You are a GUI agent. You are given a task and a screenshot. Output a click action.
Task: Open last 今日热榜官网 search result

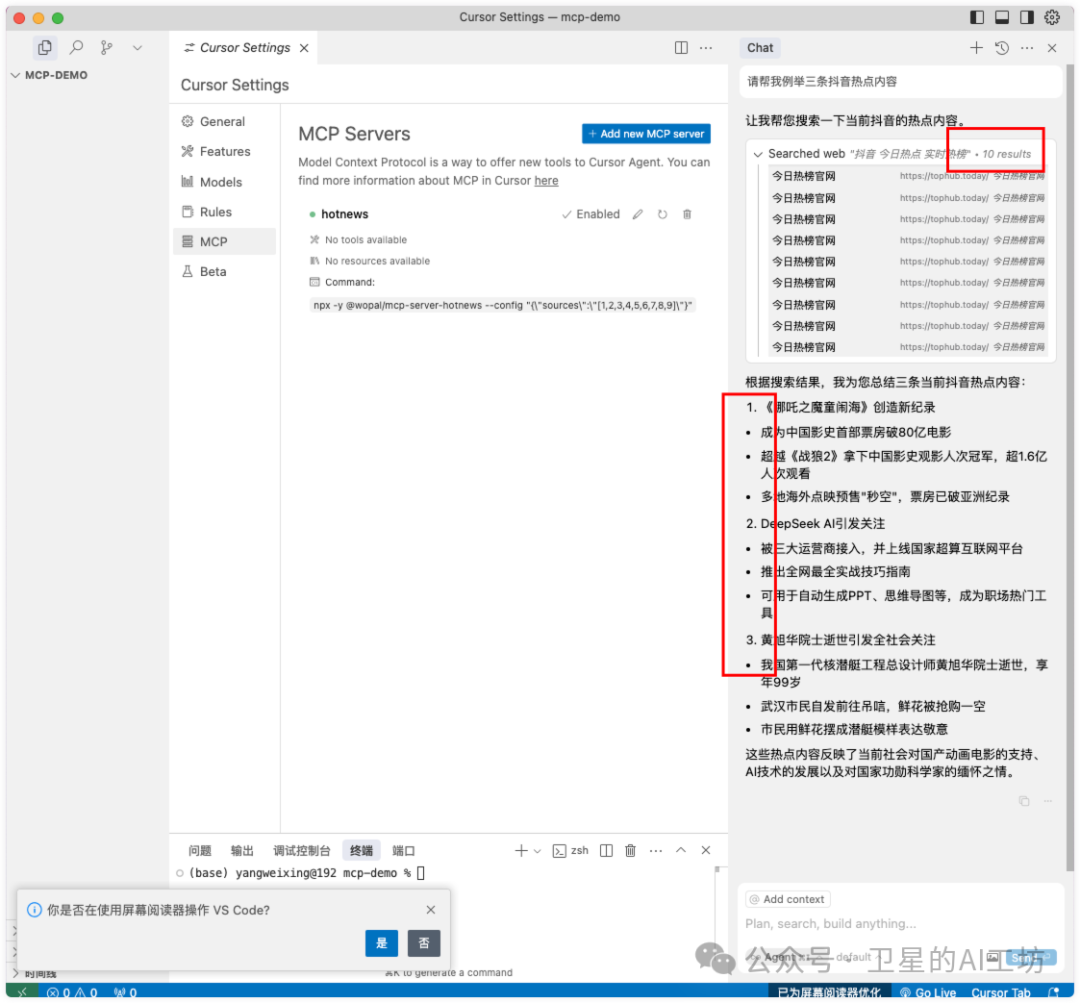[908, 347]
